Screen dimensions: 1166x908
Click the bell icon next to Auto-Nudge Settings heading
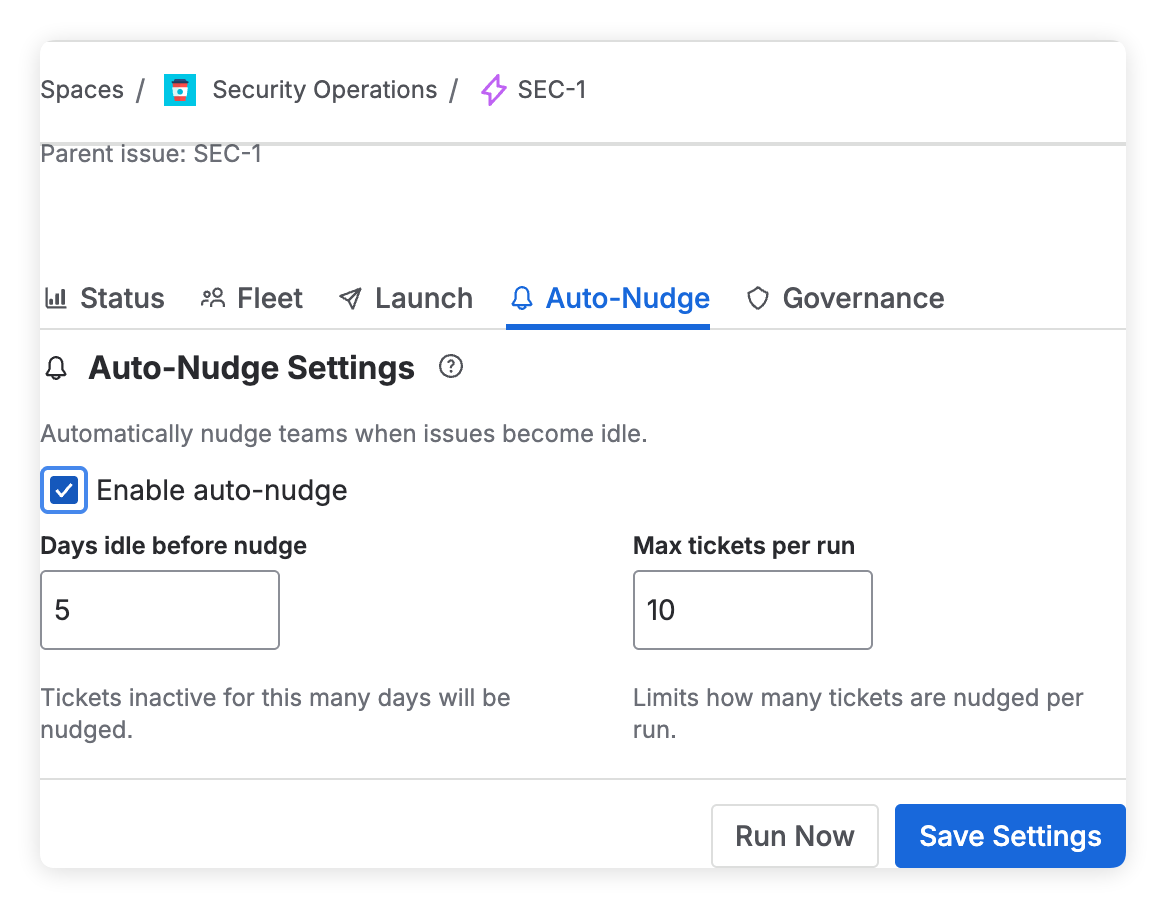(x=56, y=368)
